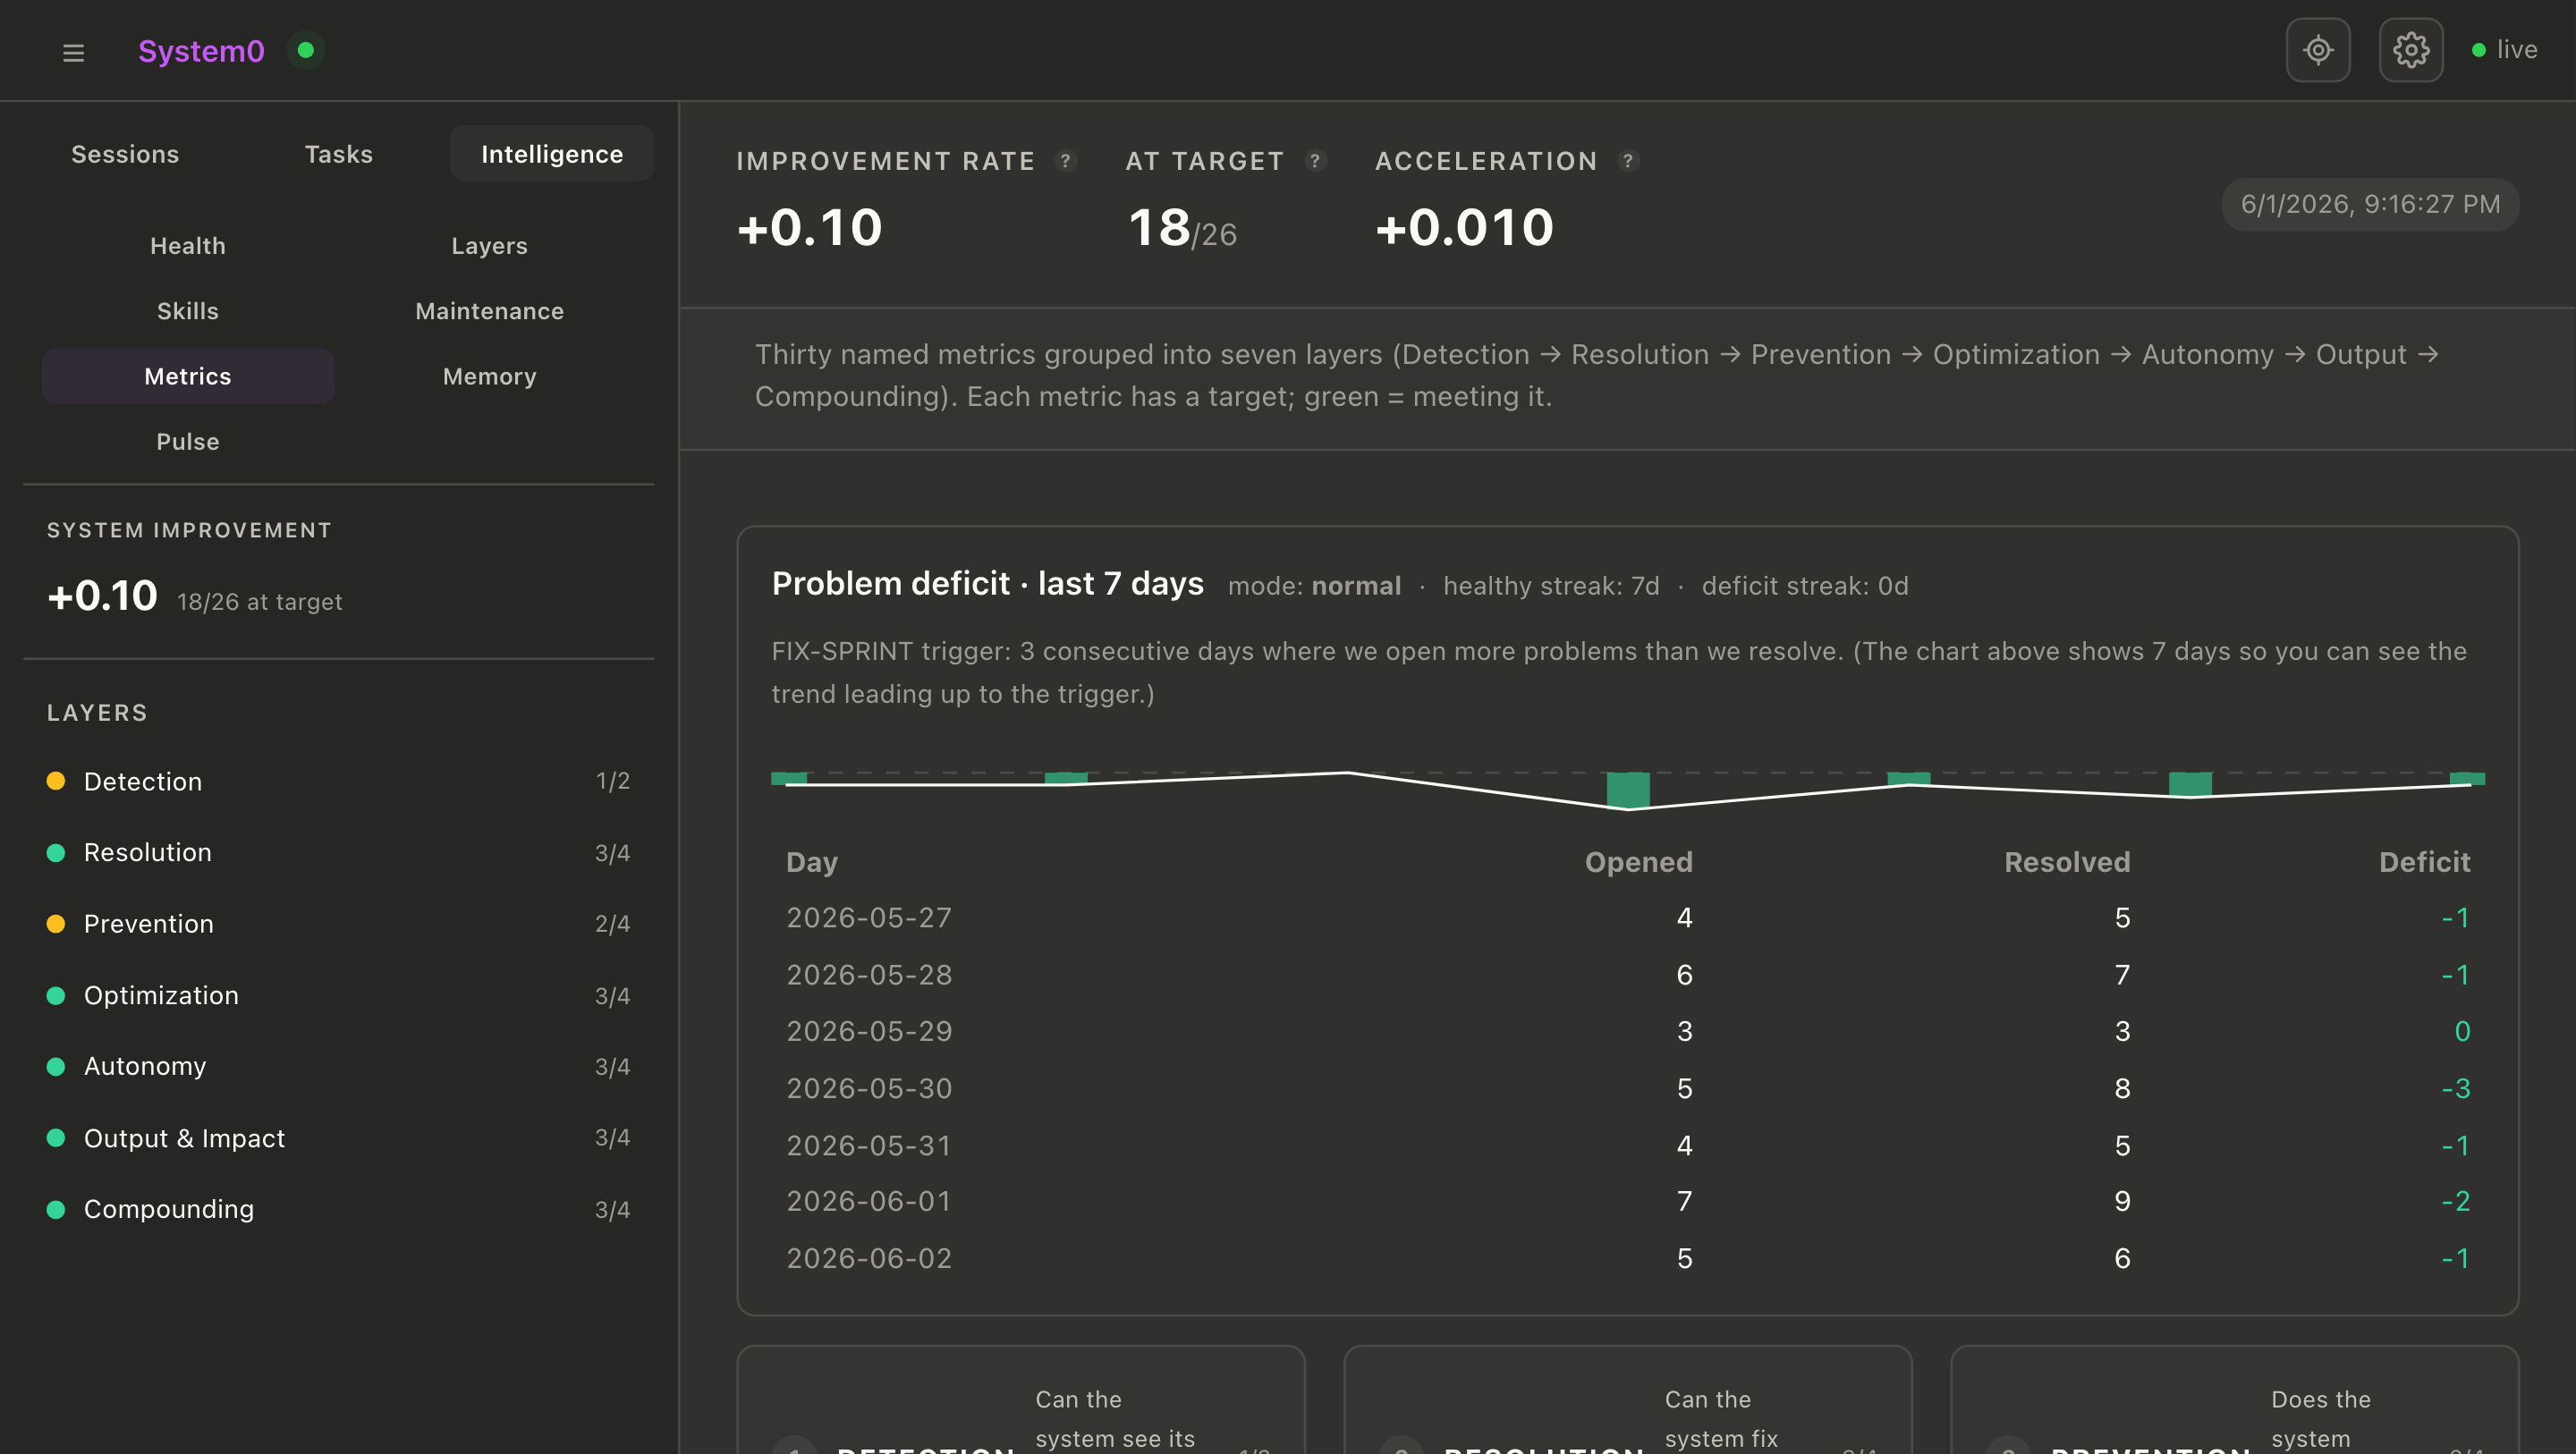Image resolution: width=2576 pixels, height=1454 pixels.
Task: Select the Autonomy layer row
Action: (x=339, y=1066)
